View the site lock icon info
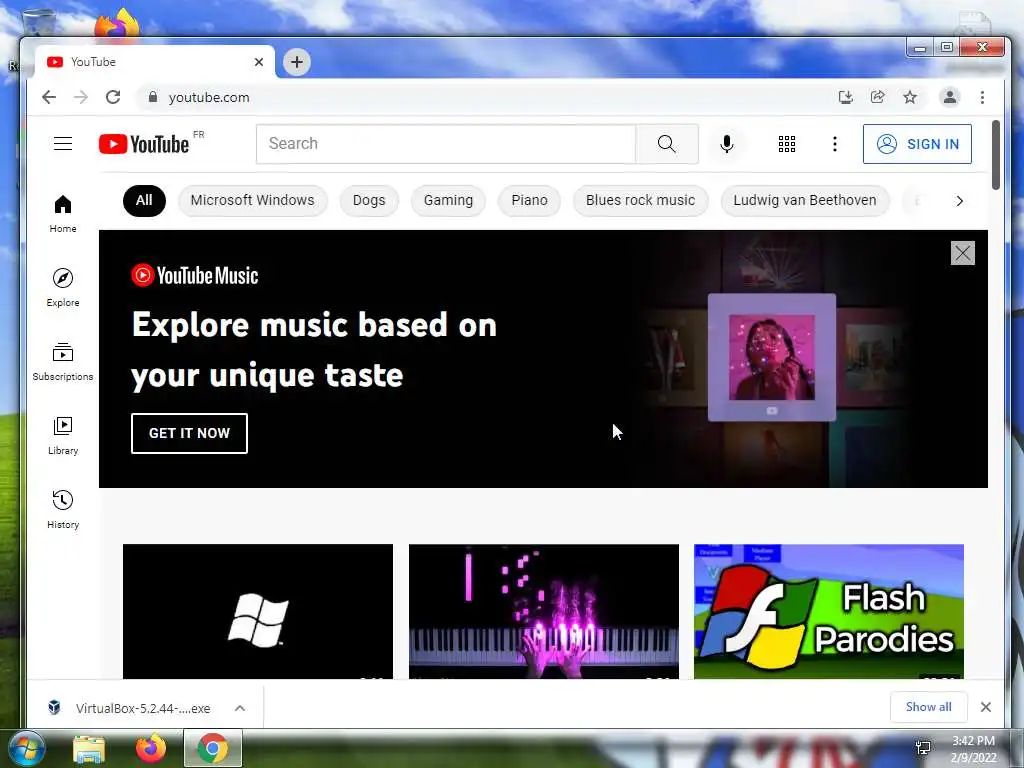The image size is (1024, 768). point(153,97)
